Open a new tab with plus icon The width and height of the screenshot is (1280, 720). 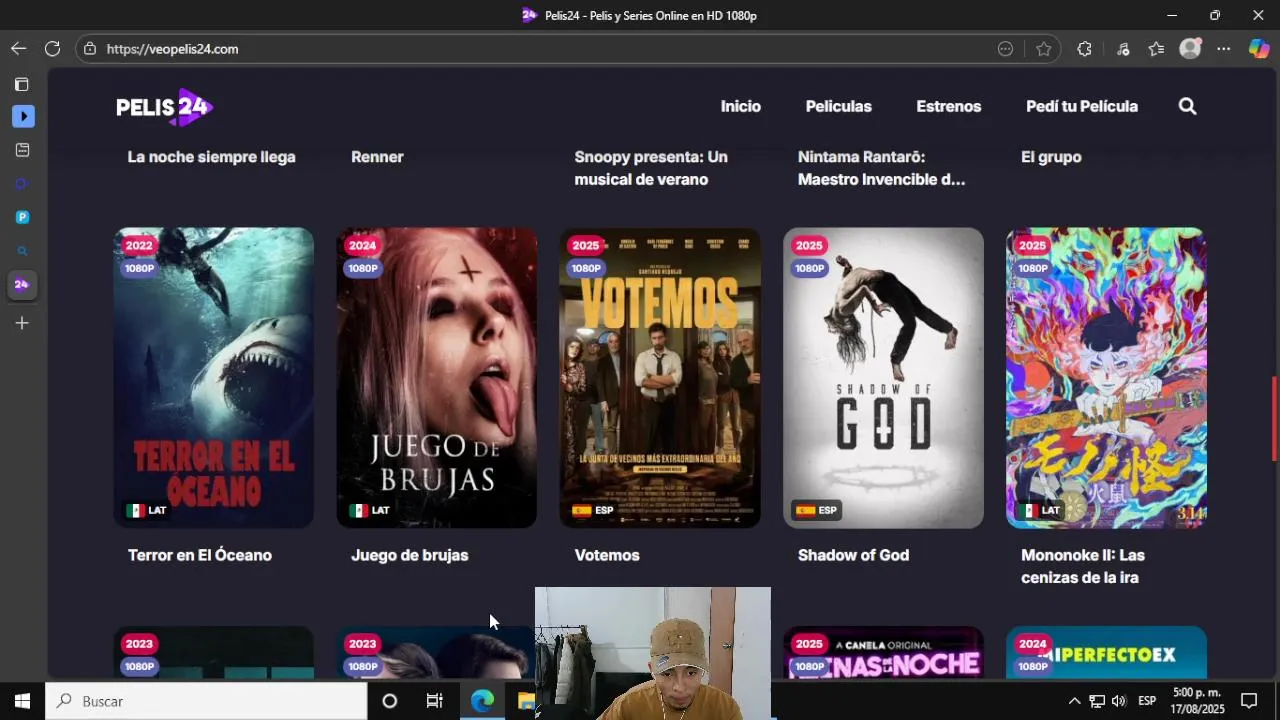pos(22,323)
